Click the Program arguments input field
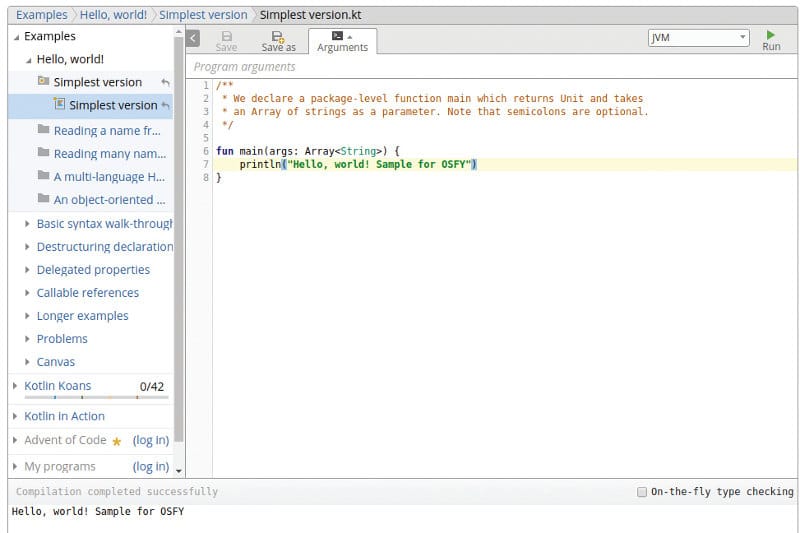 point(490,67)
